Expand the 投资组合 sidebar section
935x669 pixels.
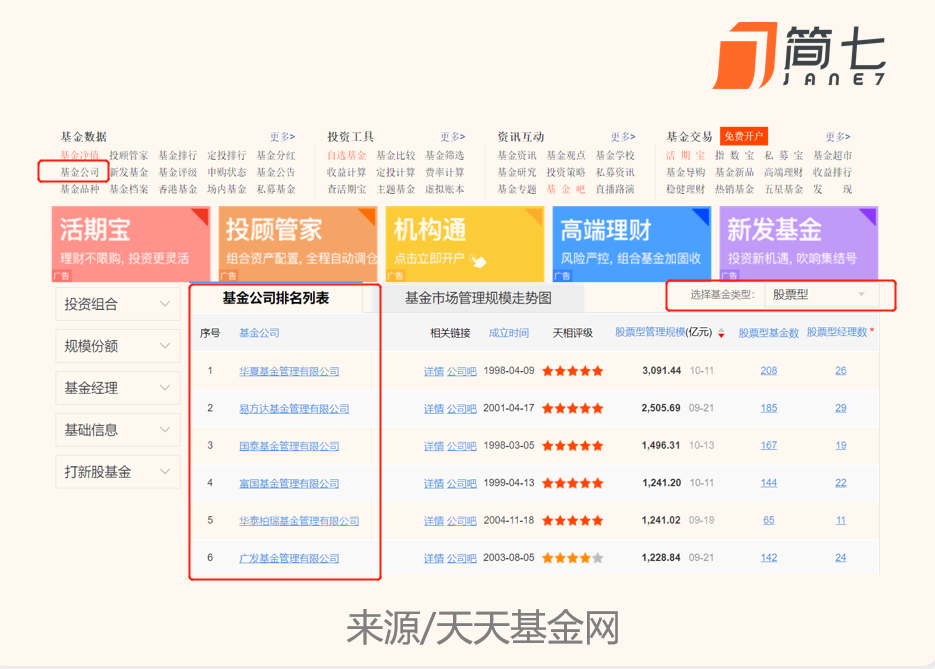pyautogui.click(x=118, y=304)
